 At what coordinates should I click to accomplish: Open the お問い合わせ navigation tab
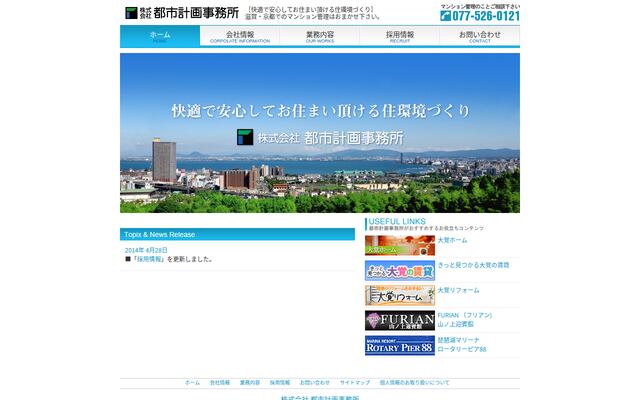point(480,36)
